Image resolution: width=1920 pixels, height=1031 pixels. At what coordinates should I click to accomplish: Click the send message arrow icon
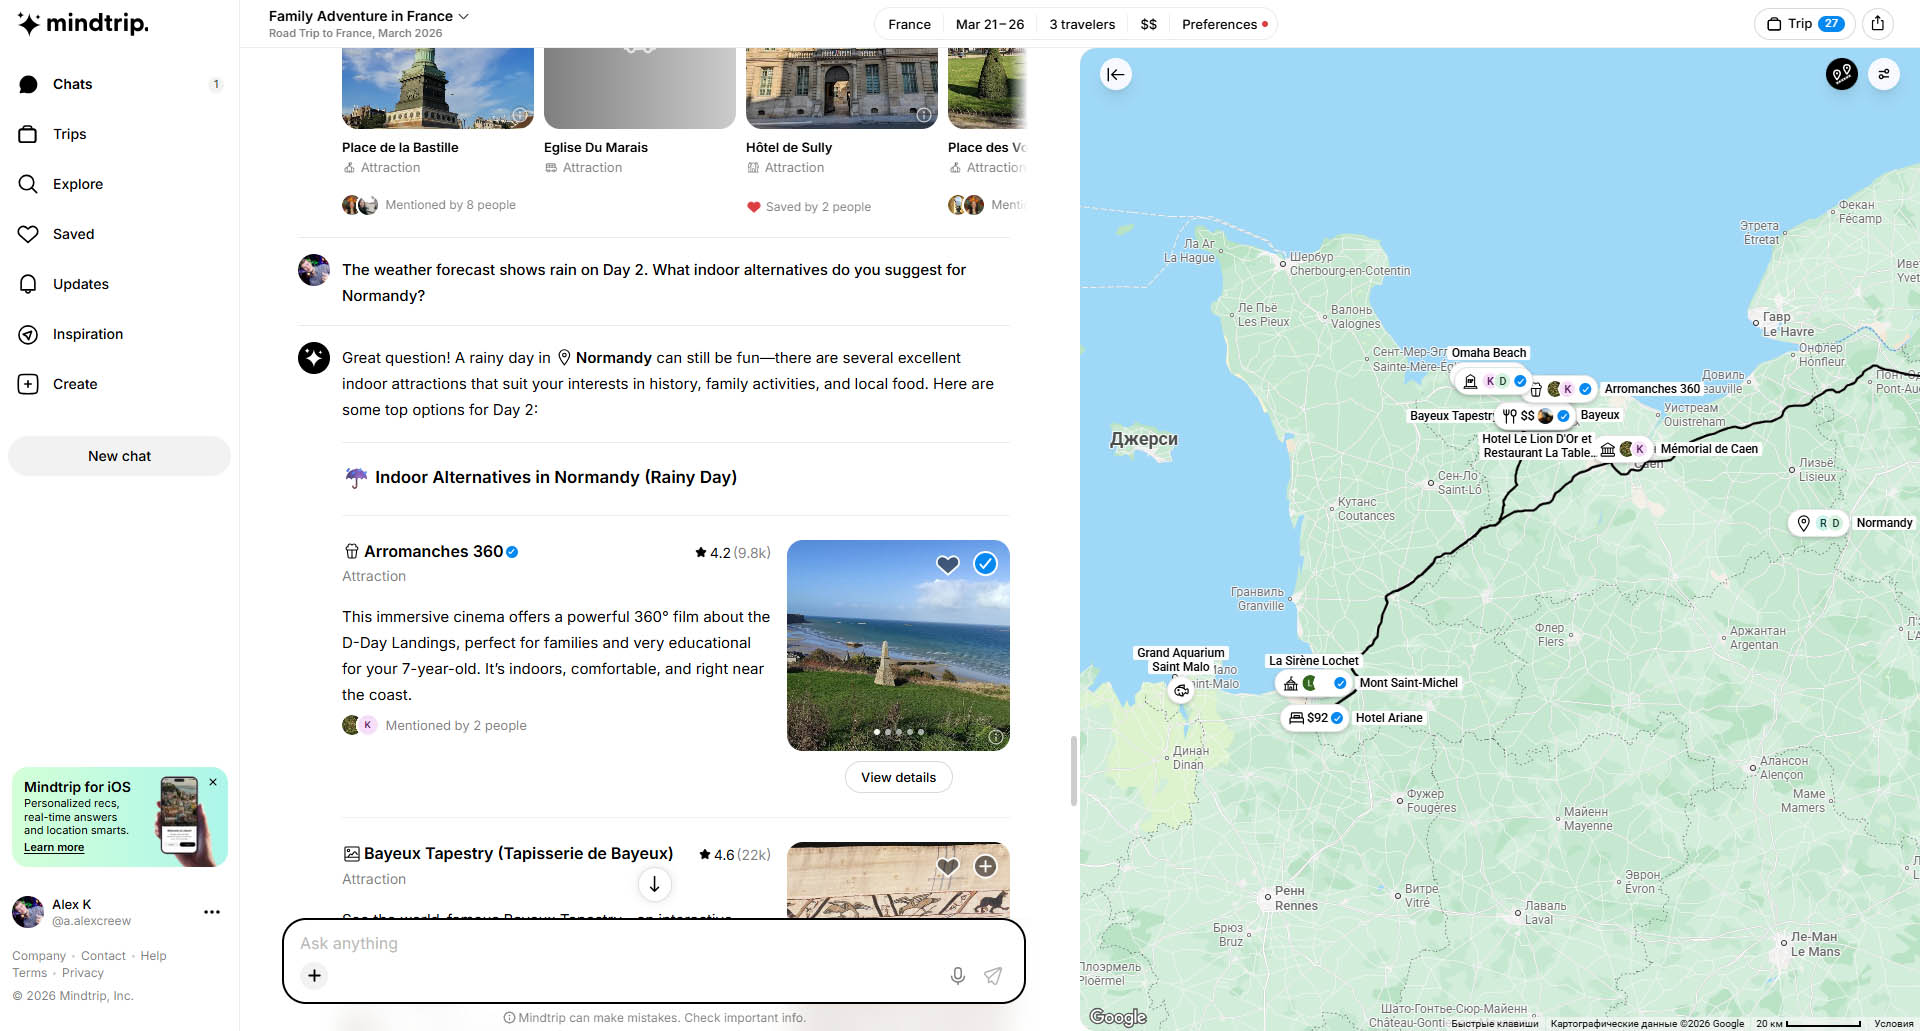(x=993, y=976)
